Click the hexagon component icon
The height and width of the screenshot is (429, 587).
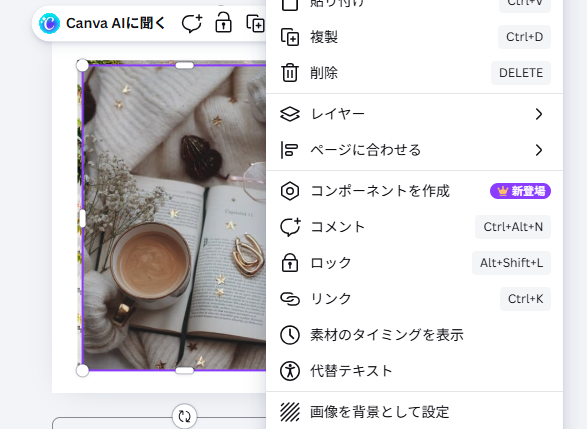(x=290, y=191)
